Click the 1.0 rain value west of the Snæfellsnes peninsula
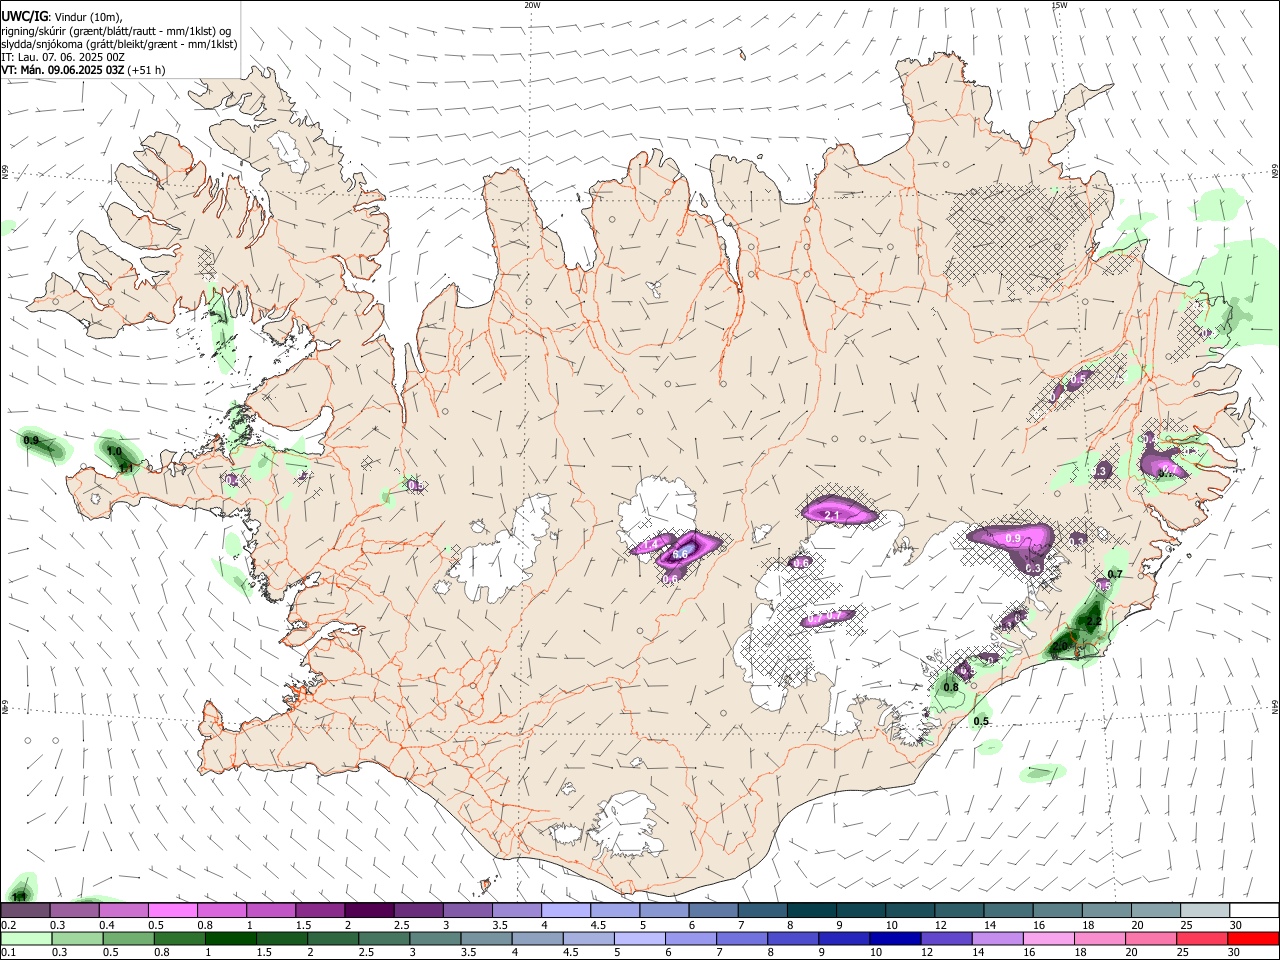 114,452
